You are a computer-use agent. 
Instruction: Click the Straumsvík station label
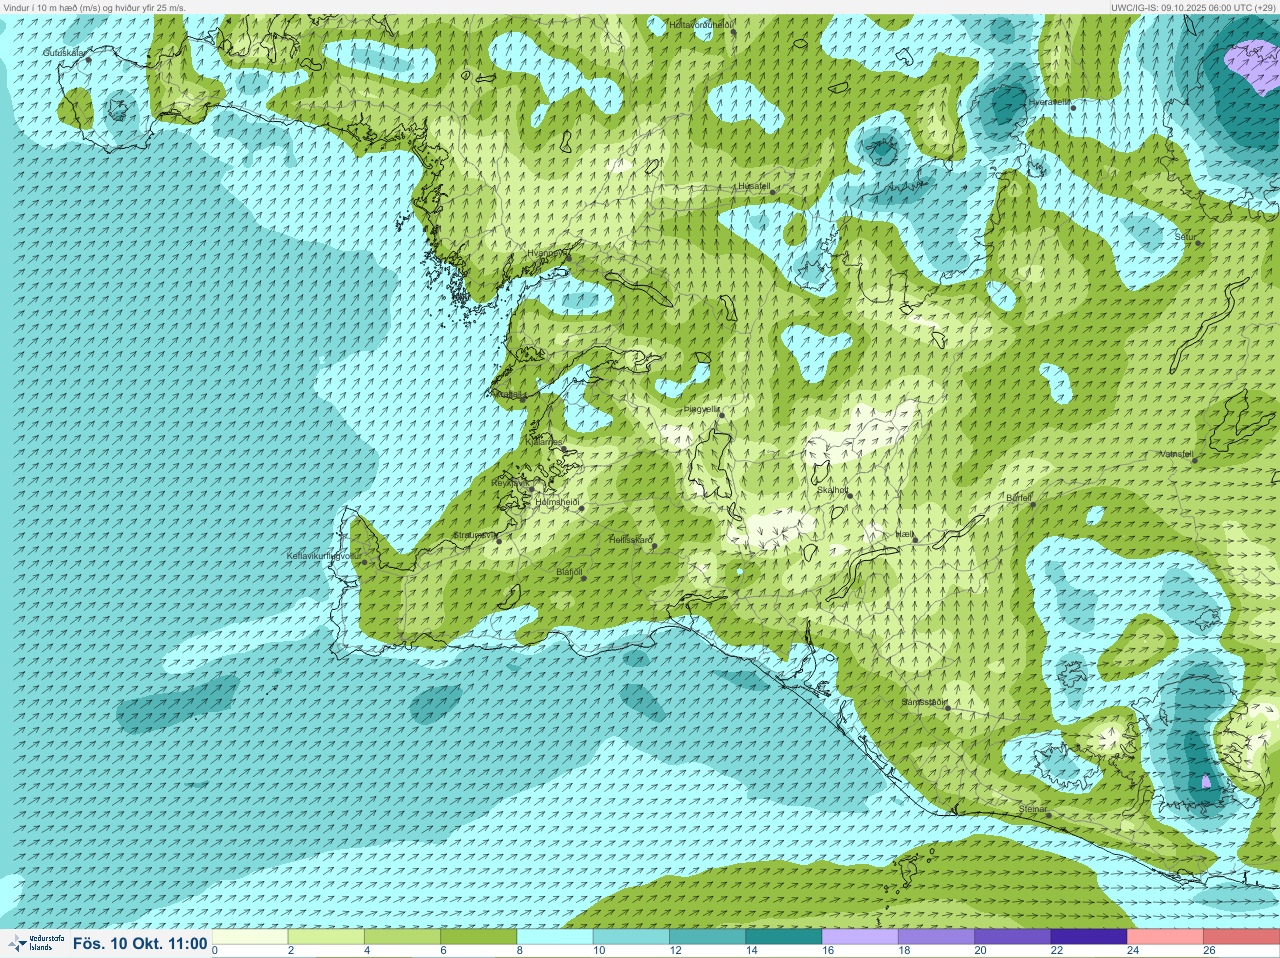click(474, 535)
